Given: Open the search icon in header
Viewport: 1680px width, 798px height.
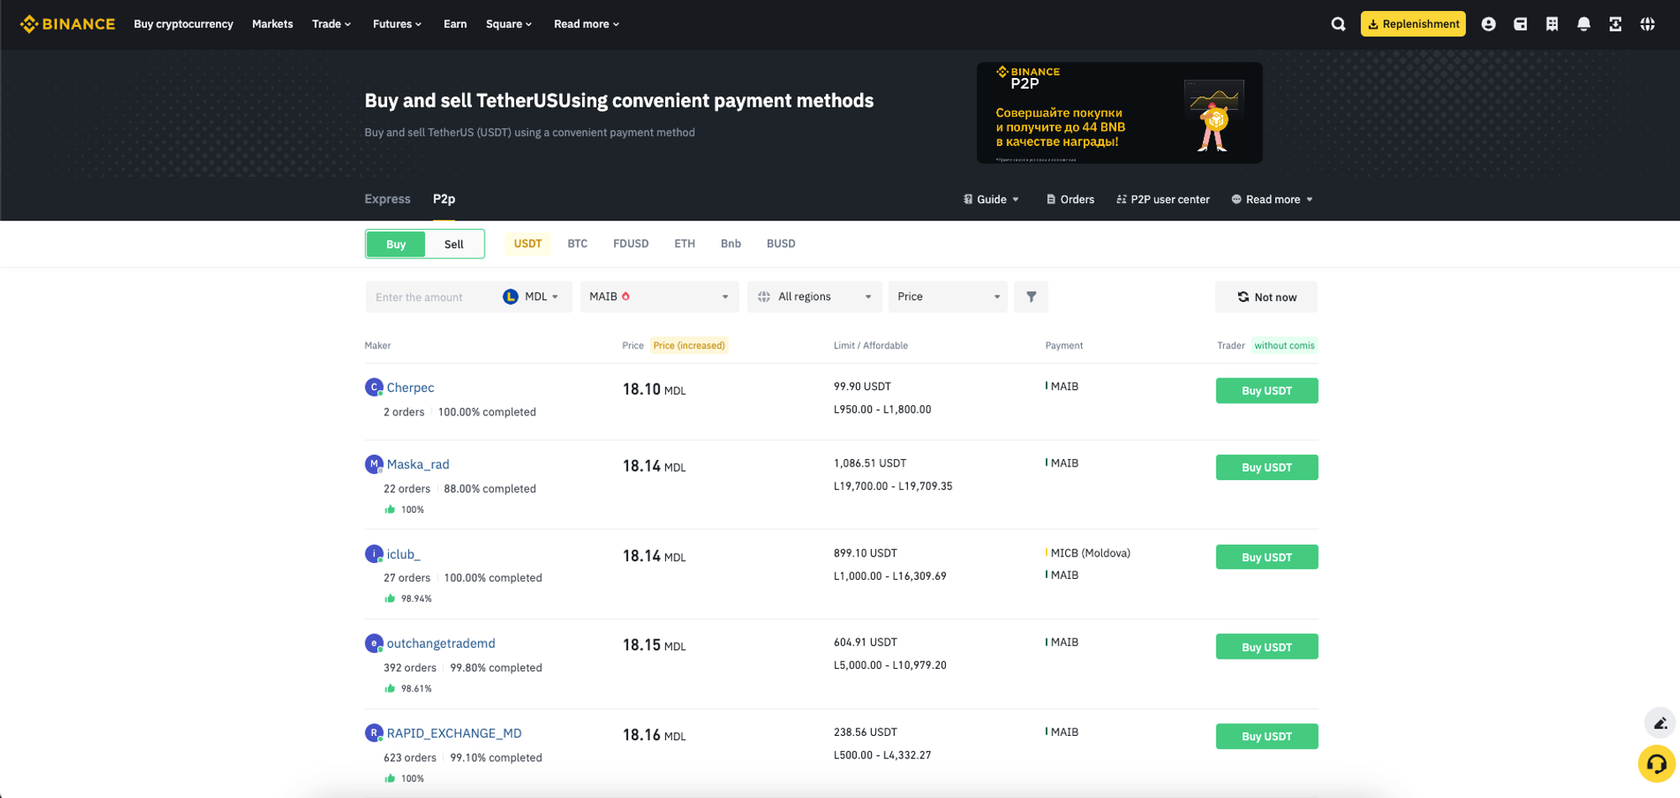Looking at the screenshot, I should (x=1338, y=24).
